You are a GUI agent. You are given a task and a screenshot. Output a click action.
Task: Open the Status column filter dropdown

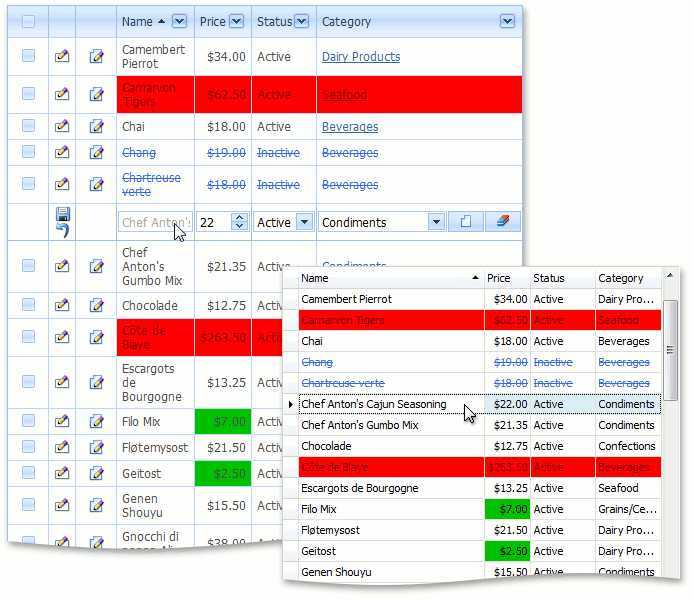coord(301,21)
